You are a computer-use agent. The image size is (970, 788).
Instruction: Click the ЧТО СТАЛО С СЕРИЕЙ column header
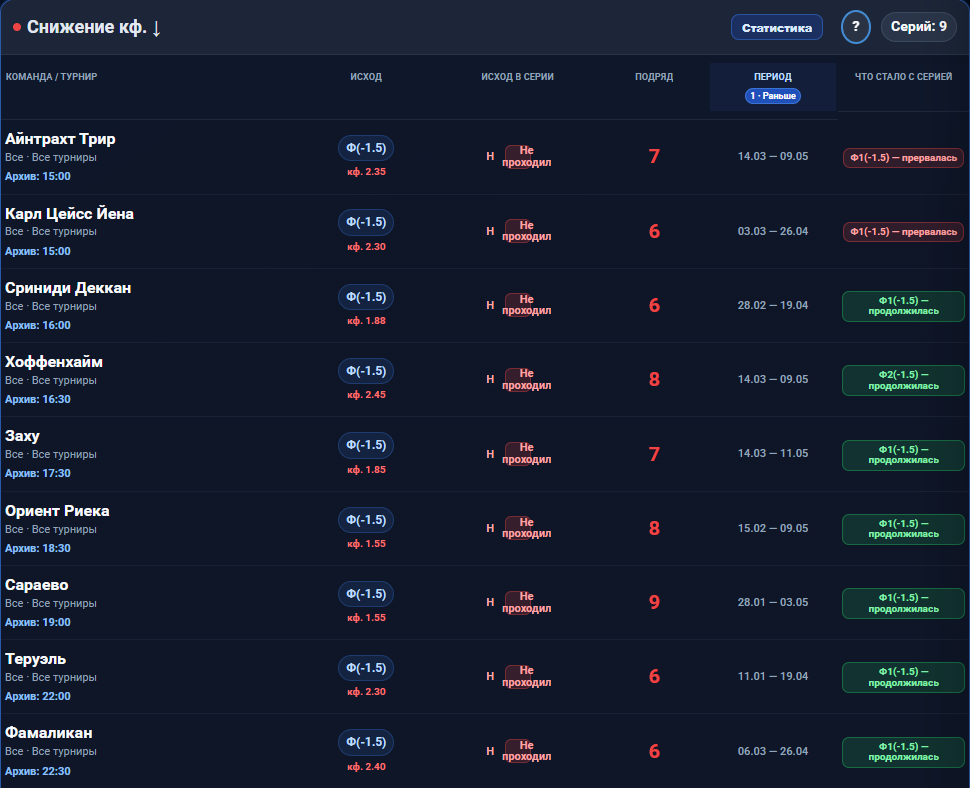[x=903, y=77]
